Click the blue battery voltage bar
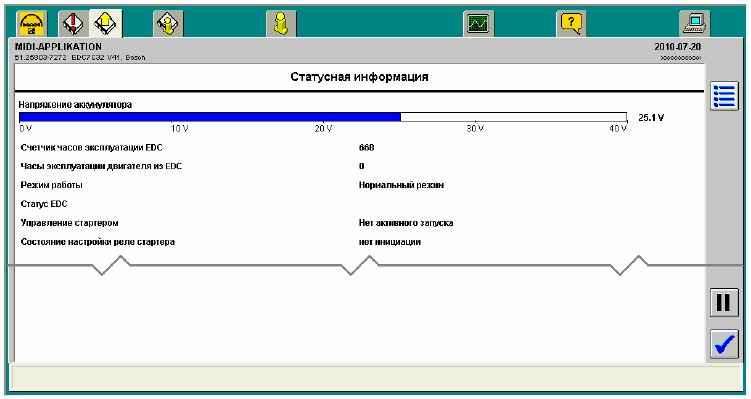 pyautogui.click(x=210, y=117)
